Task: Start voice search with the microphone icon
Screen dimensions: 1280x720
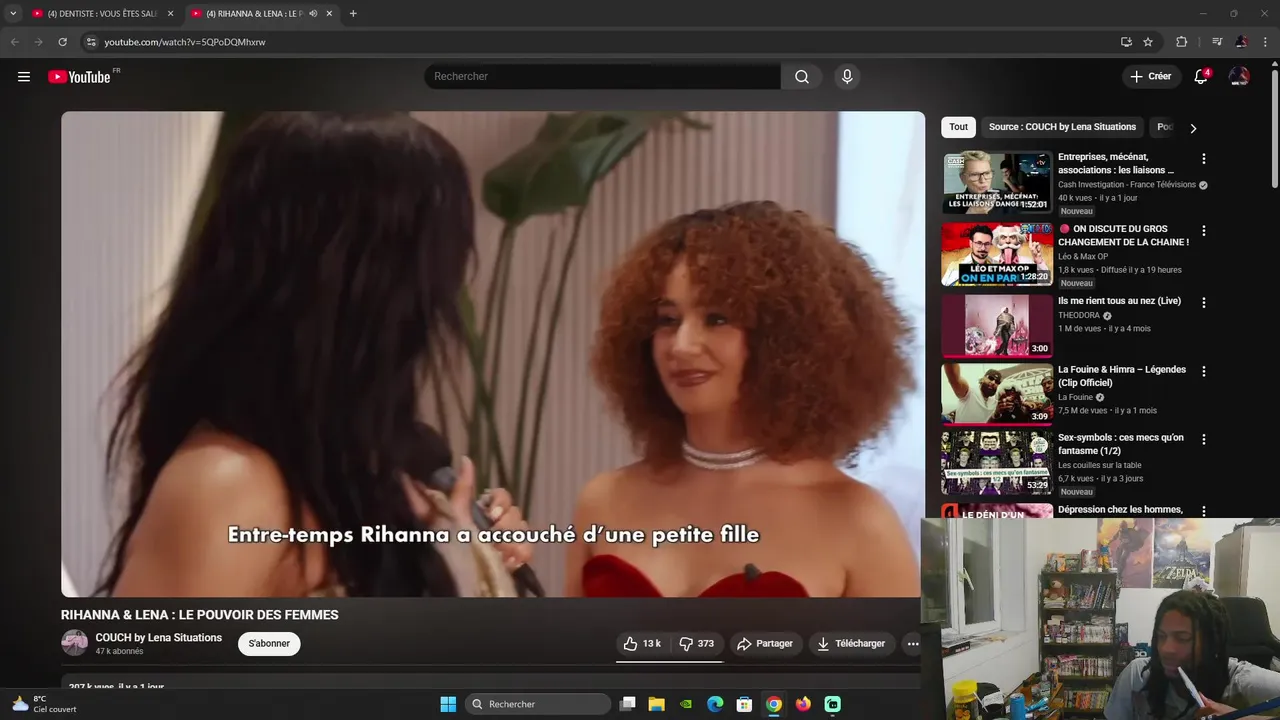Action: 847,77
